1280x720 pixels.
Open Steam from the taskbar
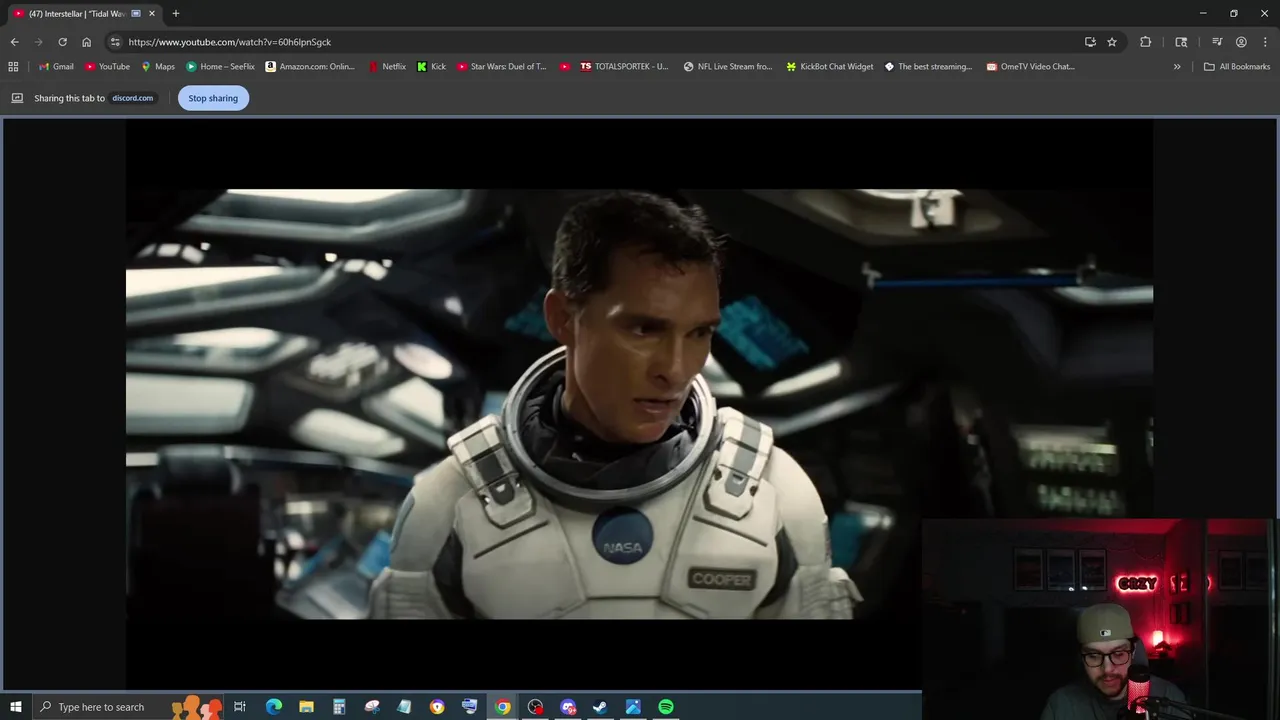pyautogui.click(x=600, y=707)
